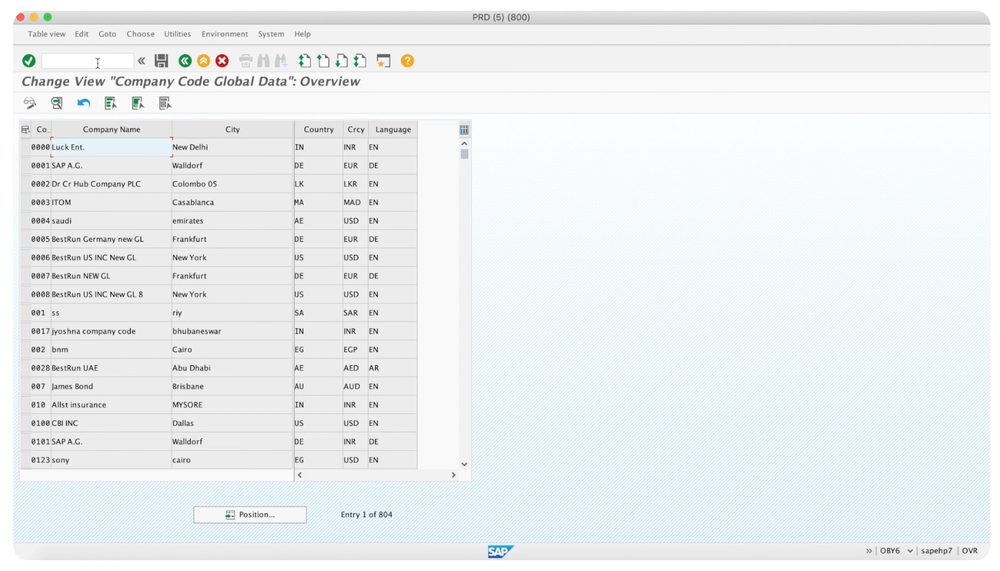Click the Select All corner table icon
Screen dimensions: 1000x571
26,130
